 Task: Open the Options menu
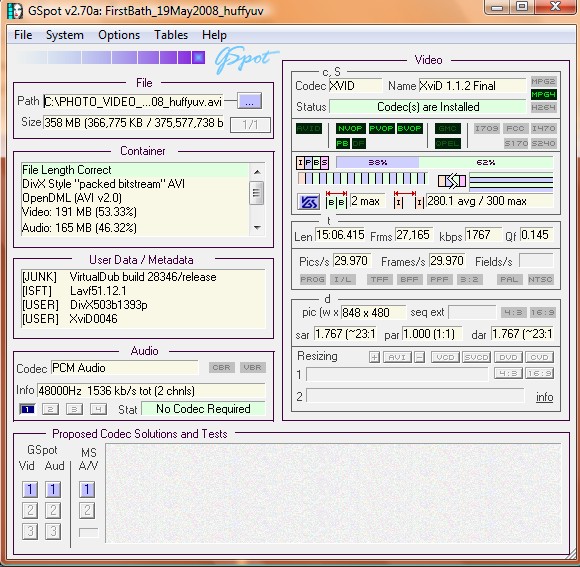coord(119,35)
